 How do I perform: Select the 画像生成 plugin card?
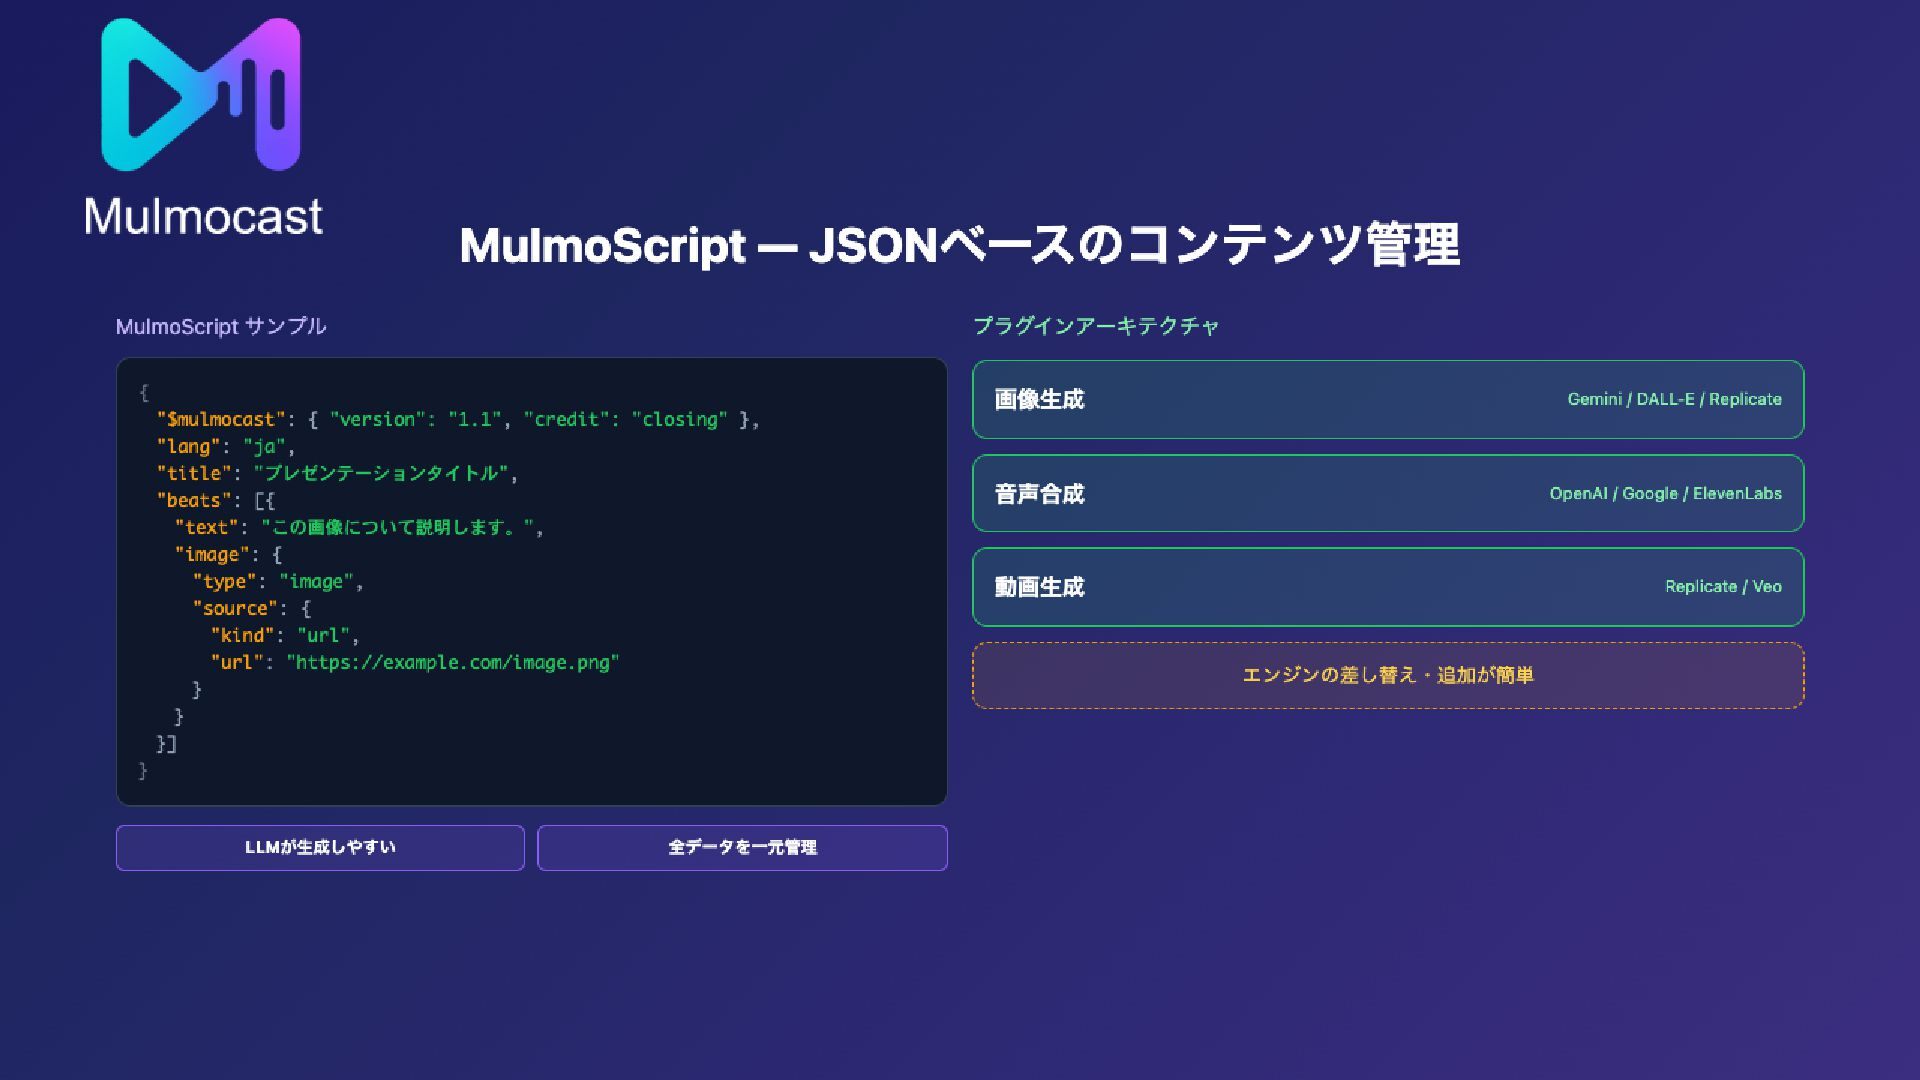tap(1388, 399)
